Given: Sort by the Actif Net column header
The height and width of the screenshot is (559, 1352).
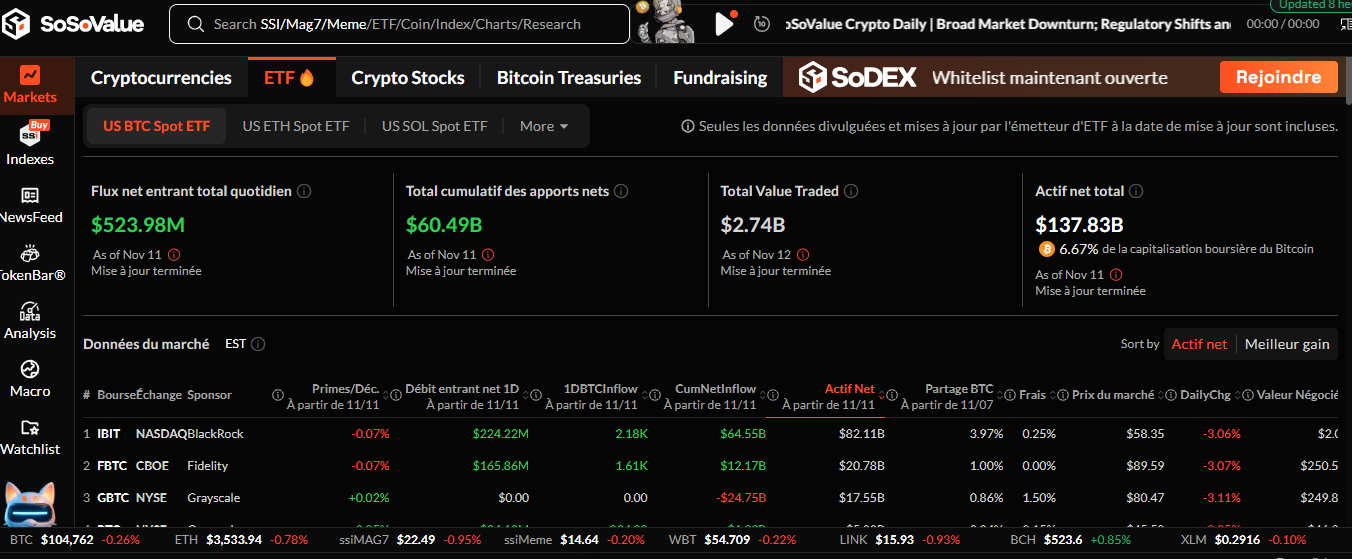Looking at the screenshot, I should [849, 389].
